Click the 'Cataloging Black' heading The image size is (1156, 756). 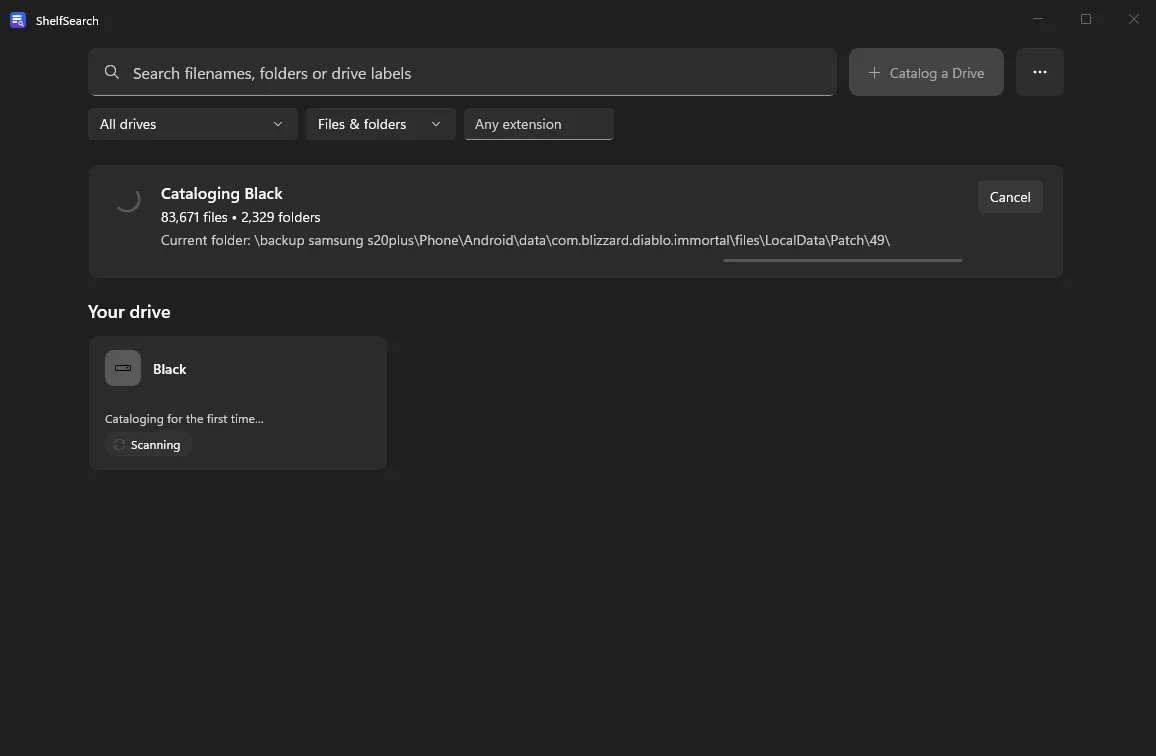[222, 193]
